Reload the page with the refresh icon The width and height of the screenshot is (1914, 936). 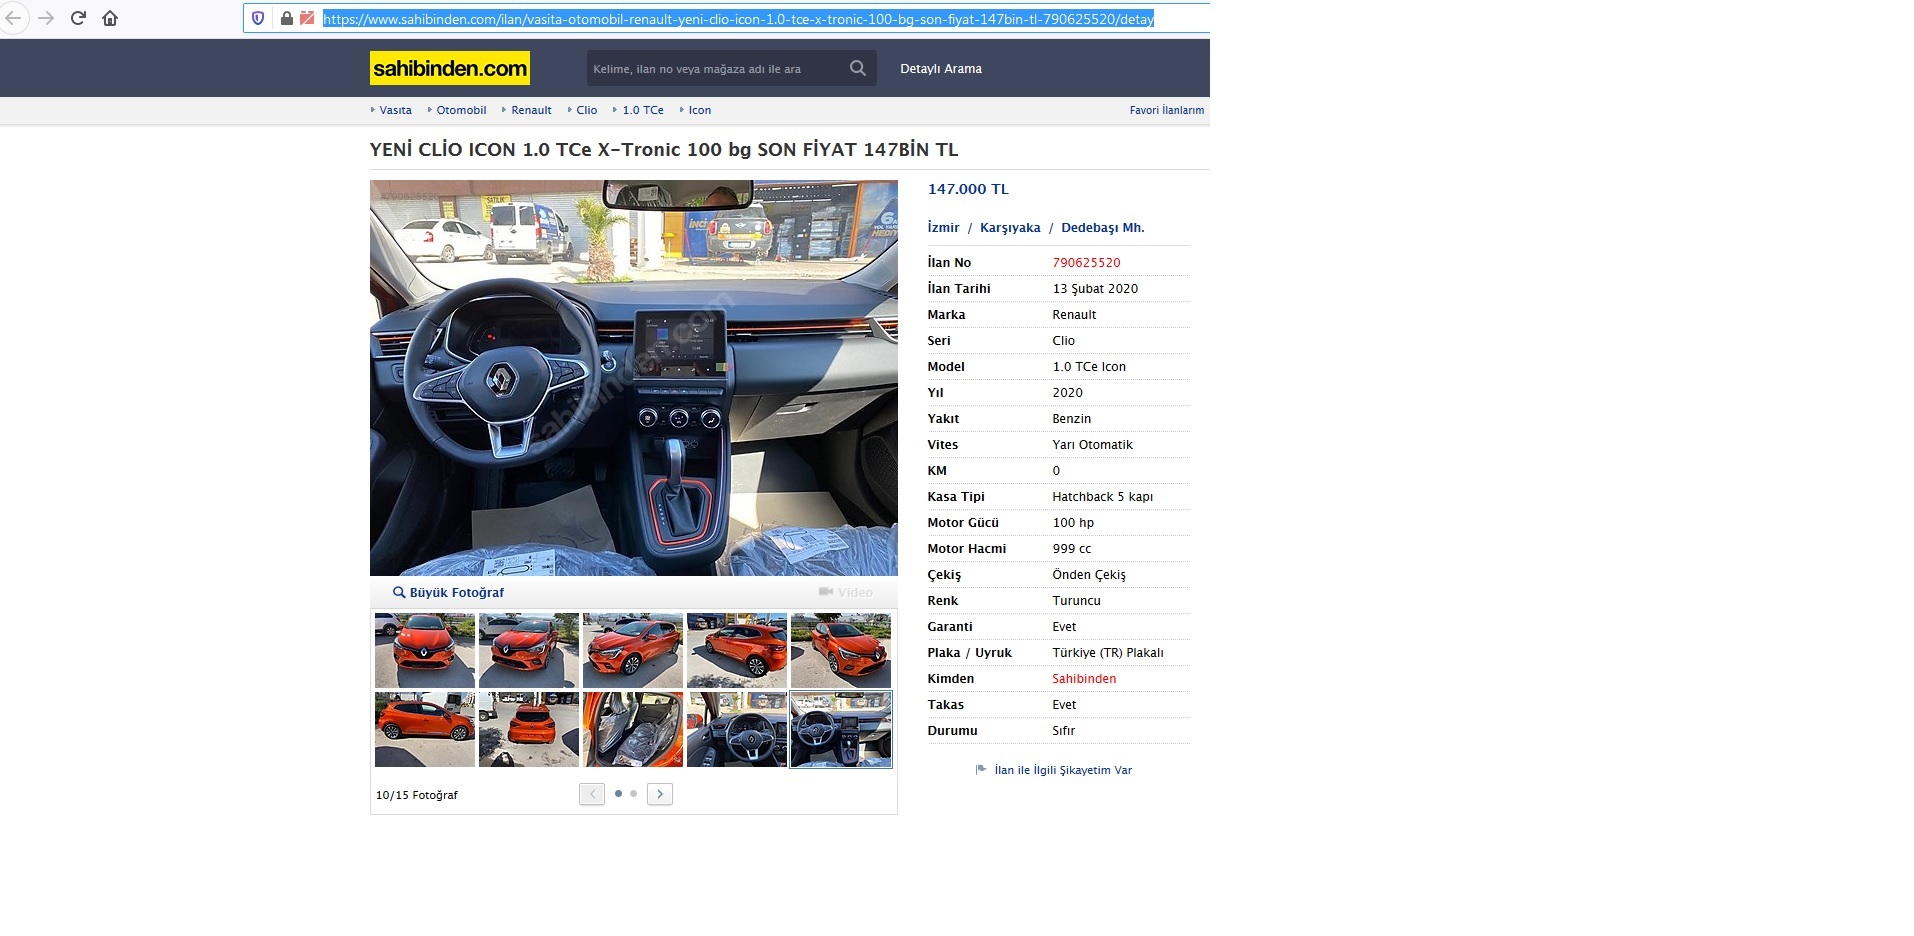78,18
